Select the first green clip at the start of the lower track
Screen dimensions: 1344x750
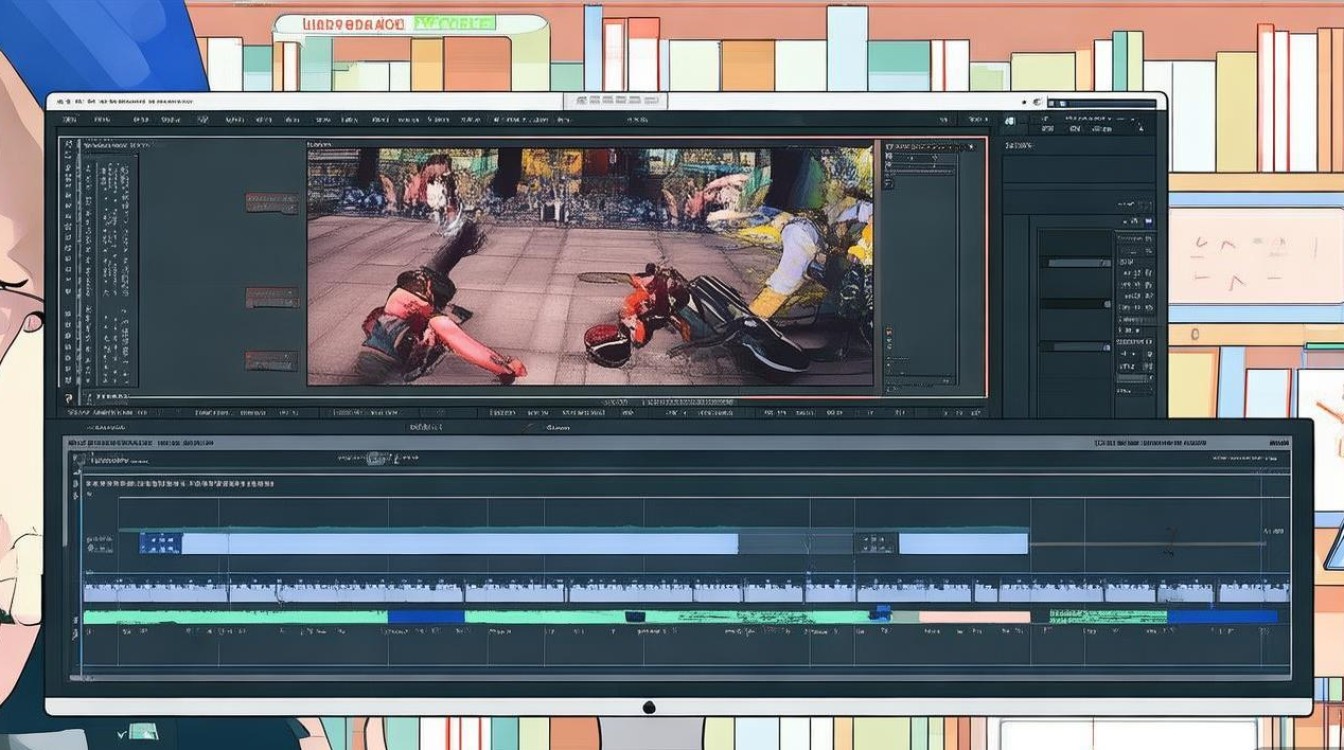point(235,617)
